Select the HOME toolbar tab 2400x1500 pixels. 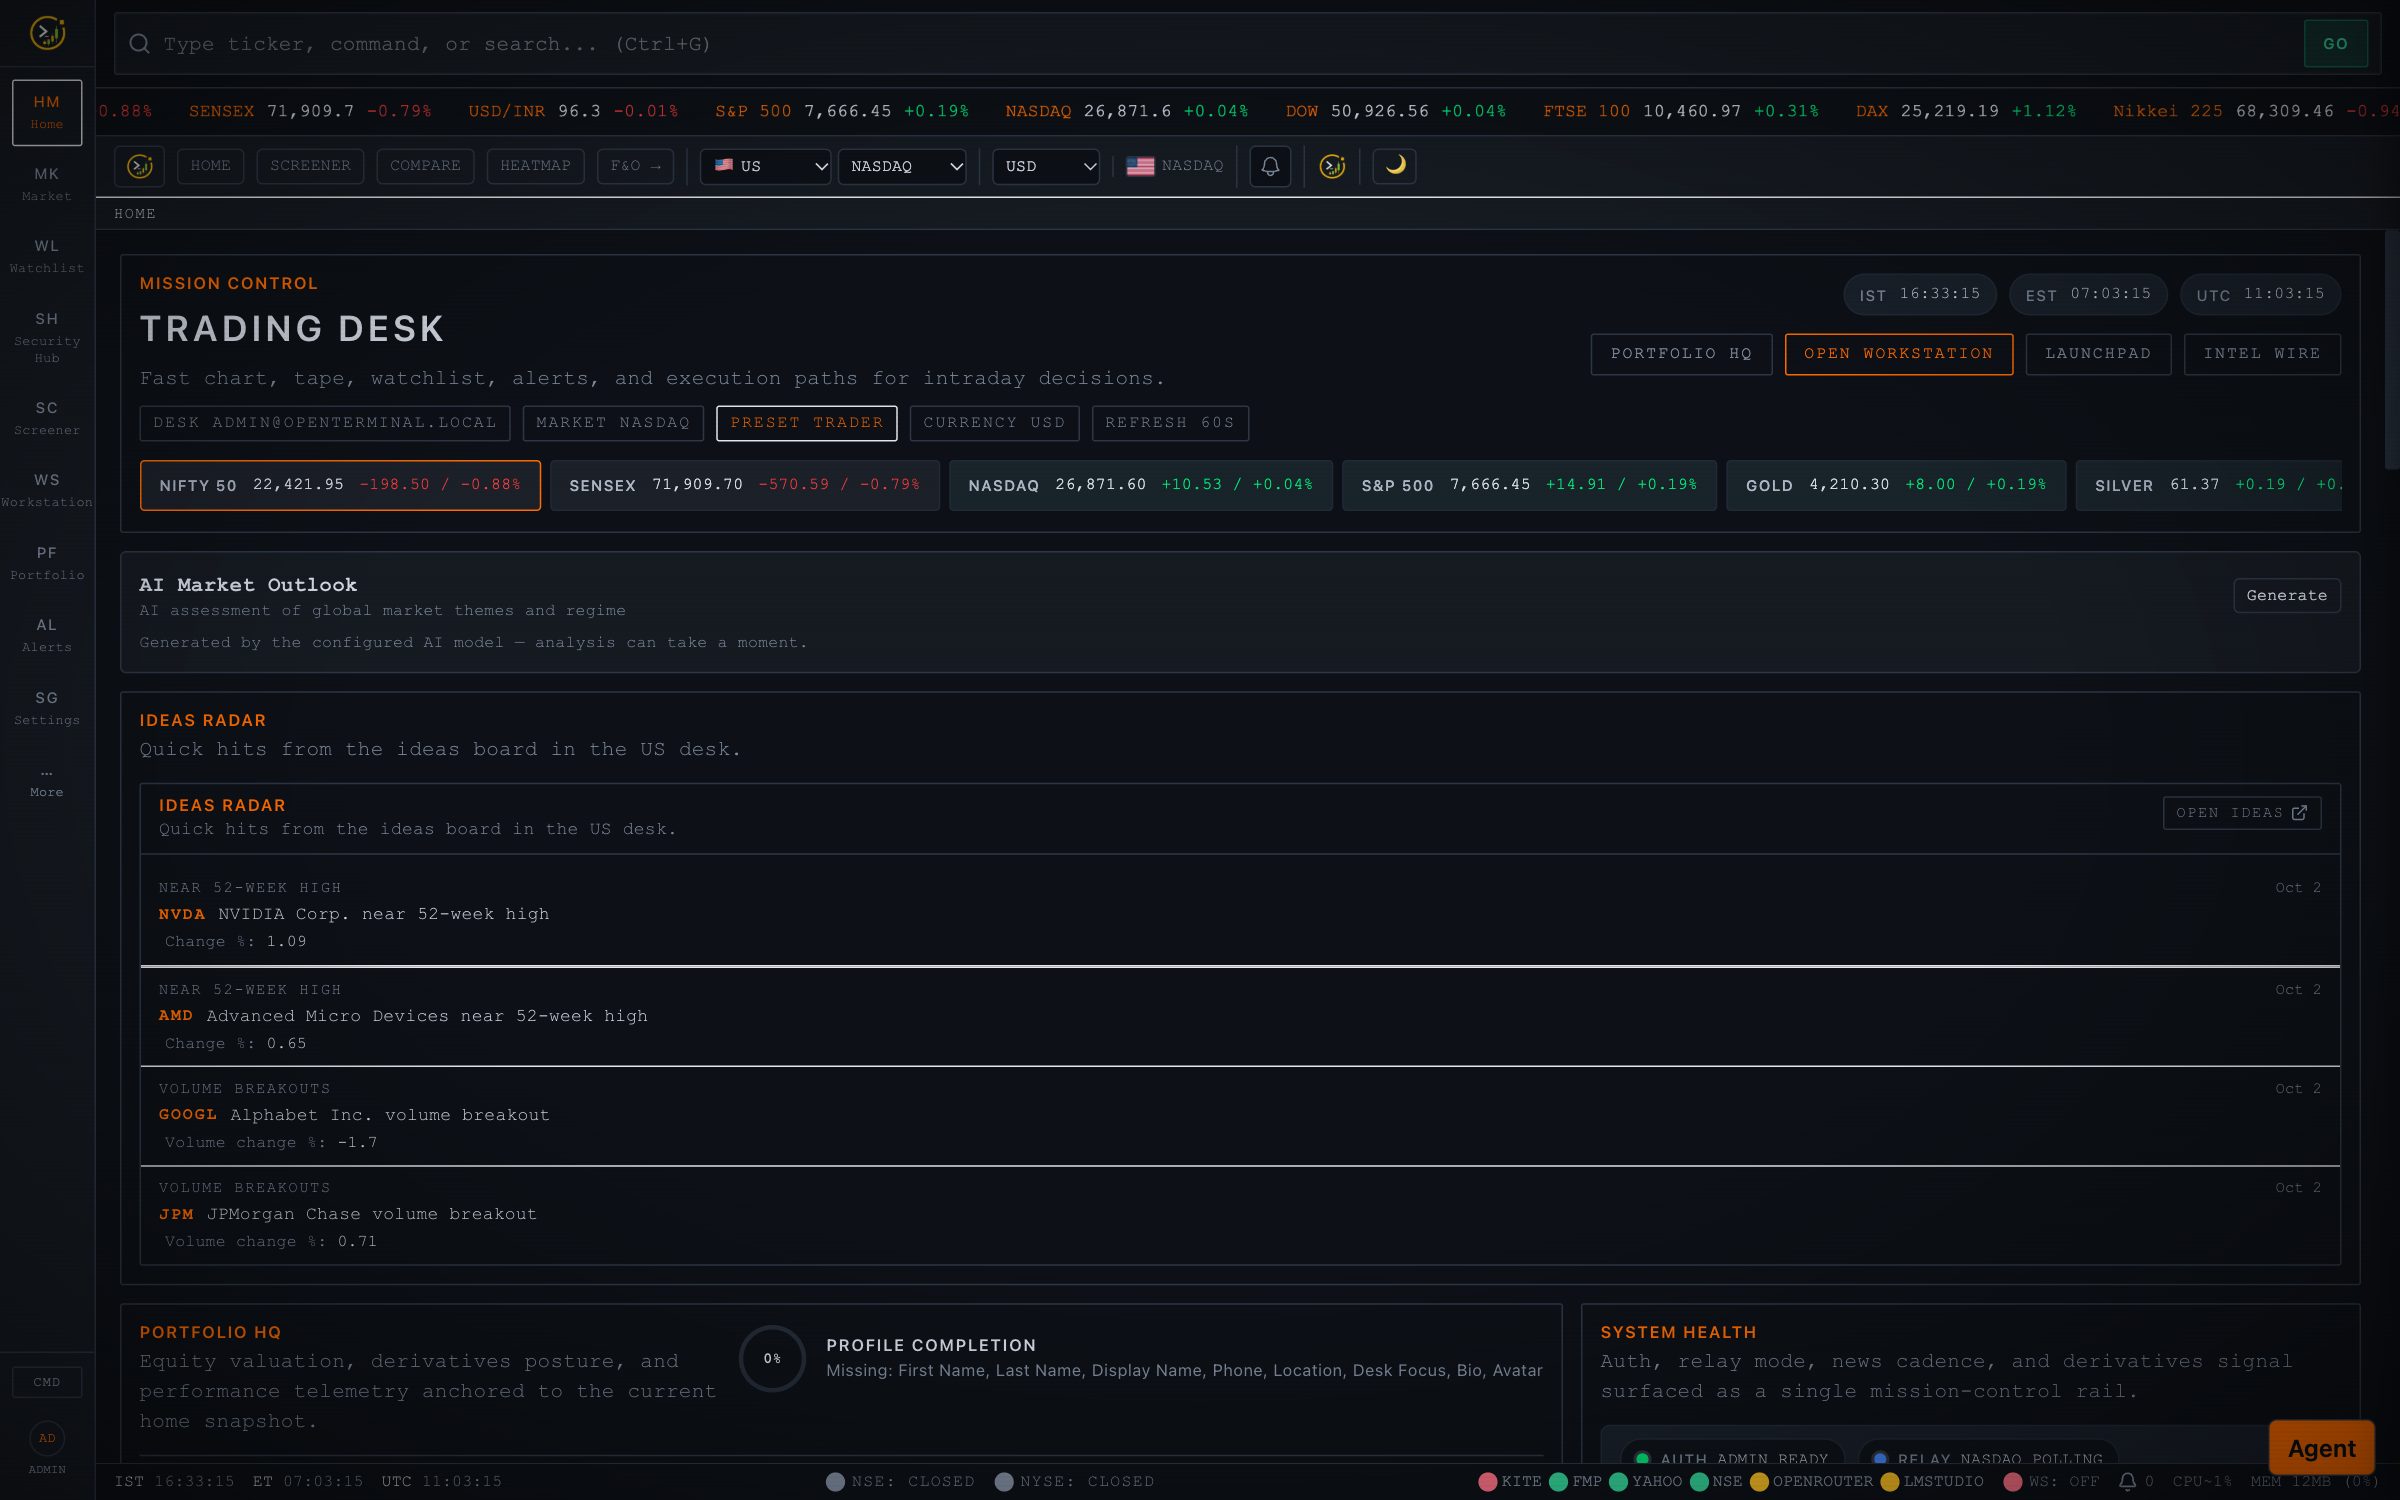click(x=210, y=166)
